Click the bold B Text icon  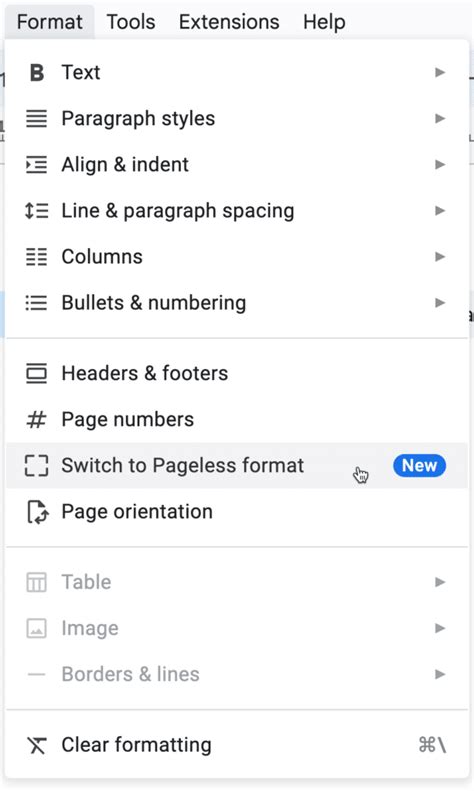click(37, 73)
